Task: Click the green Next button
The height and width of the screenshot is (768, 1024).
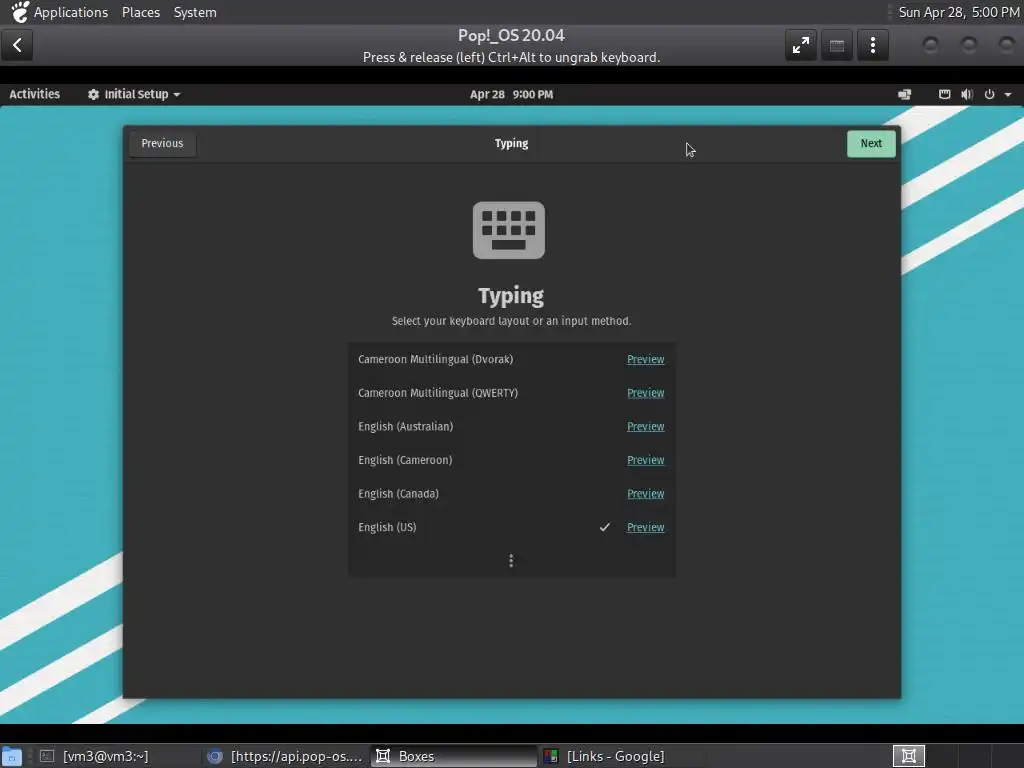Action: (x=871, y=143)
